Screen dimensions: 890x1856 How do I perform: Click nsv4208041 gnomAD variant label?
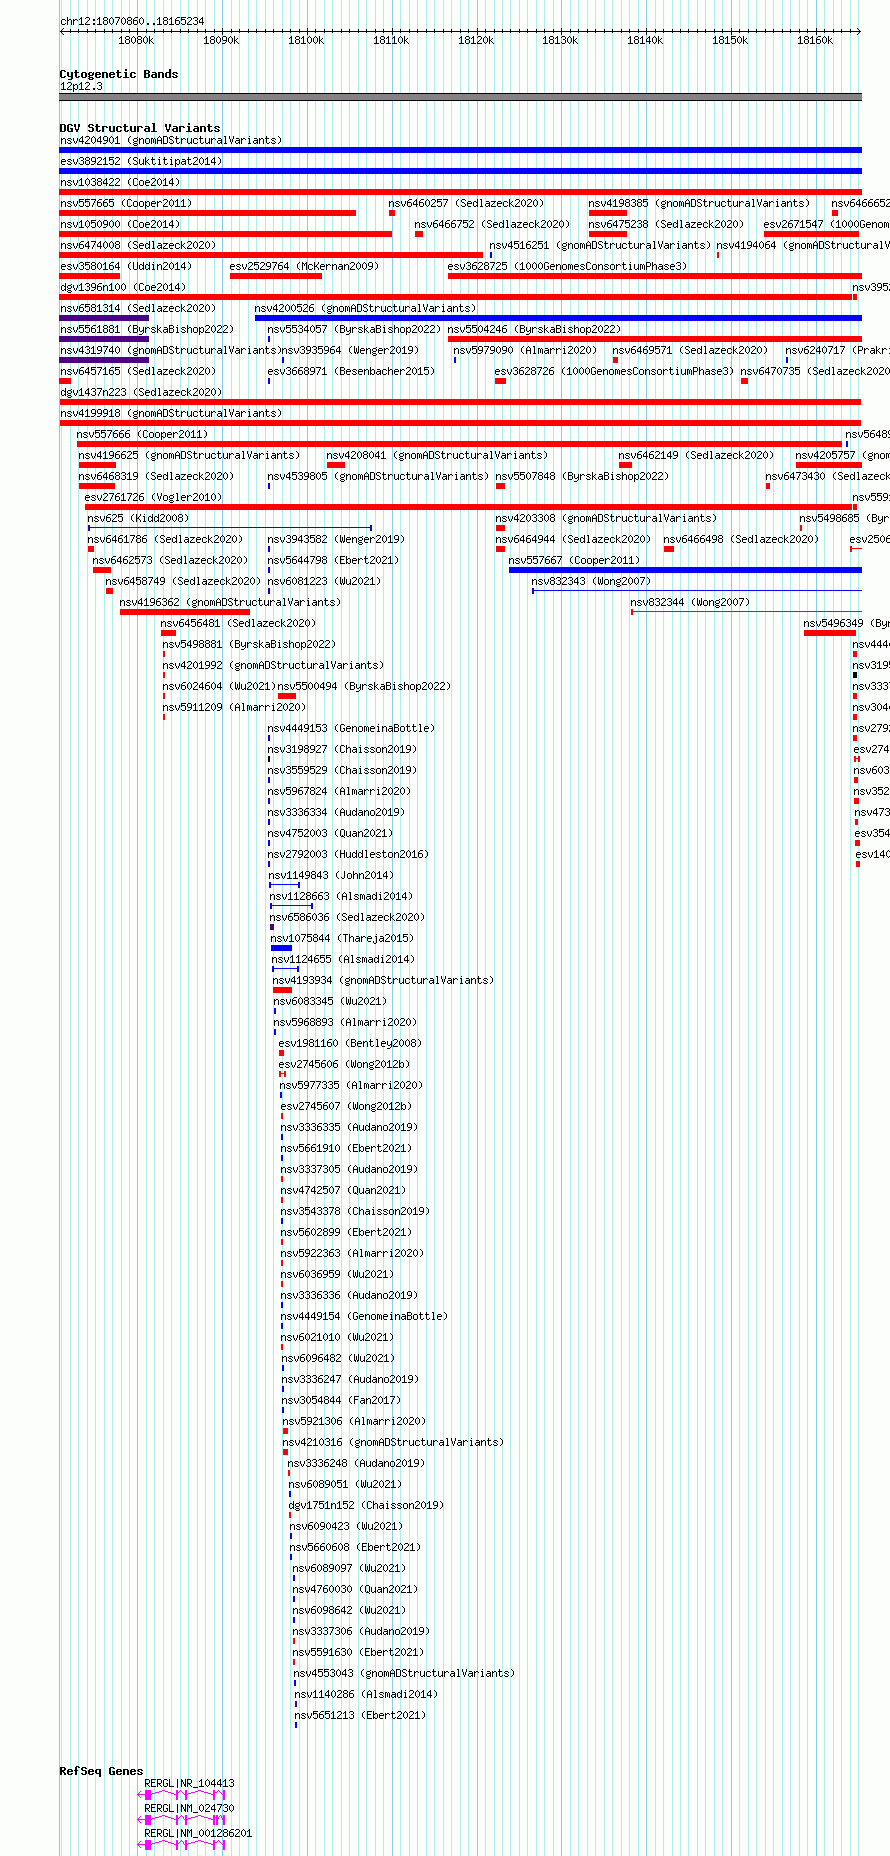(438, 455)
